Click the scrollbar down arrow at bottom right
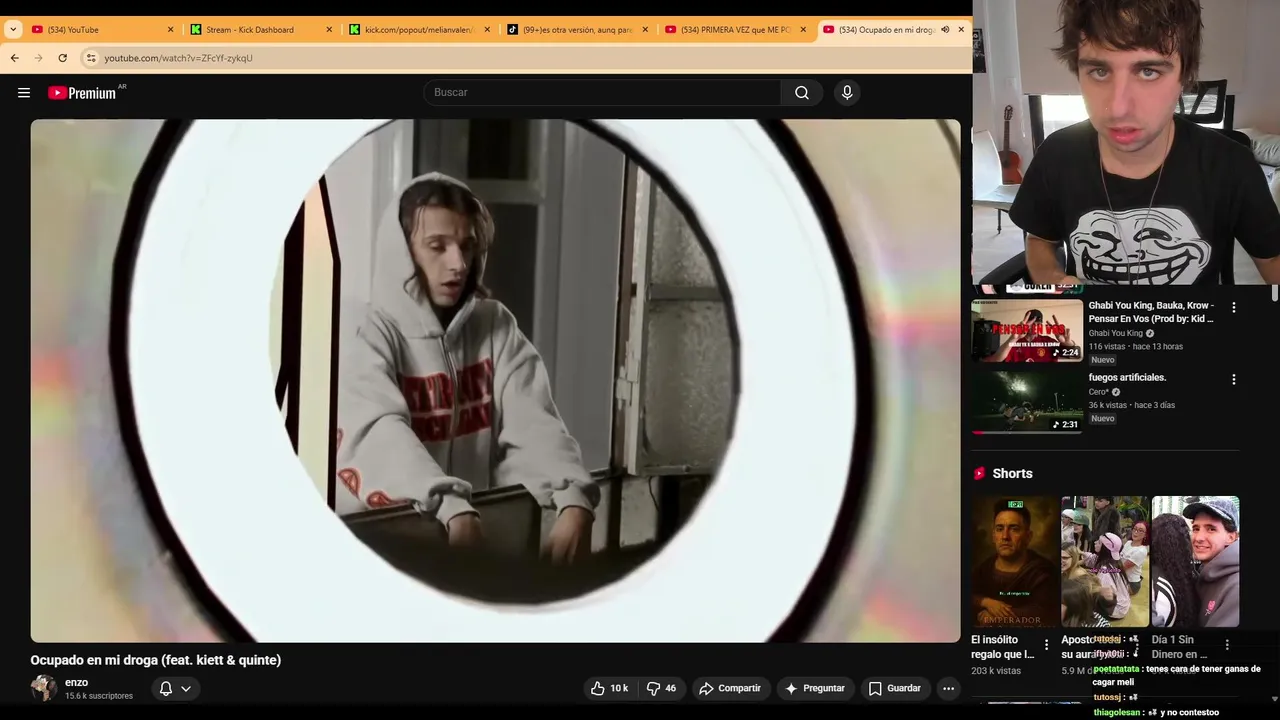Viewport: 1280px width, 720px height. (x=1275, y=698)
